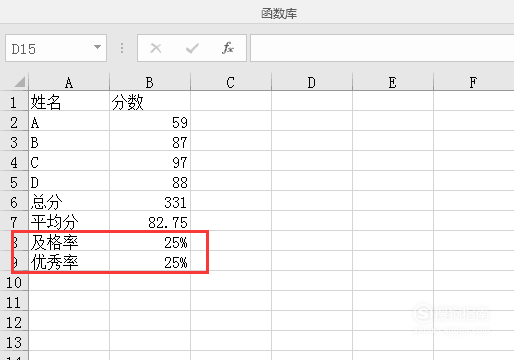Click the average cell 82.75
This screenshot has width=514, height=360.
coord(150,221)
